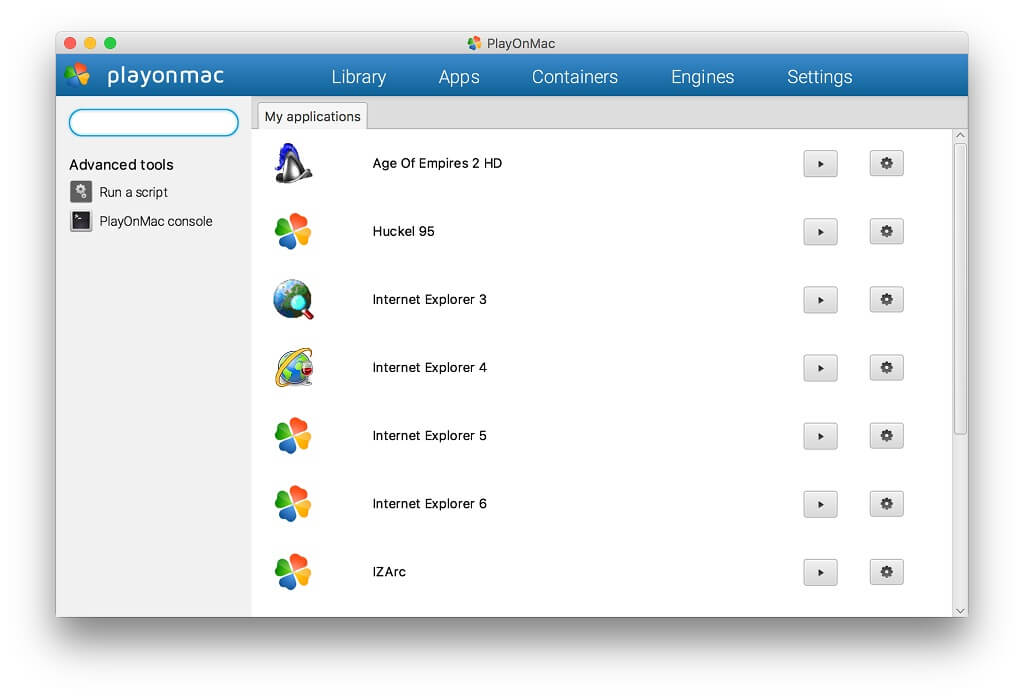Screen dimensions: 1024x697
Task: Select the Internet Explorer 4 name
Action: point(429,367)
